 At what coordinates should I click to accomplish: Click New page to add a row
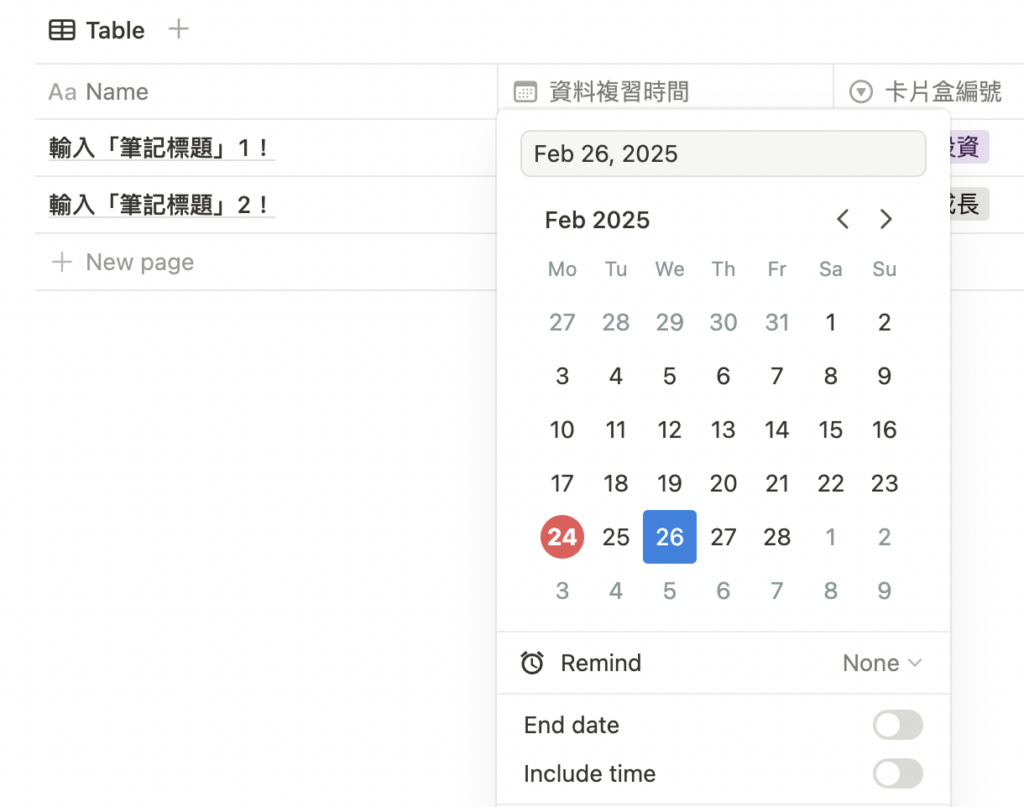coord(139,262)
